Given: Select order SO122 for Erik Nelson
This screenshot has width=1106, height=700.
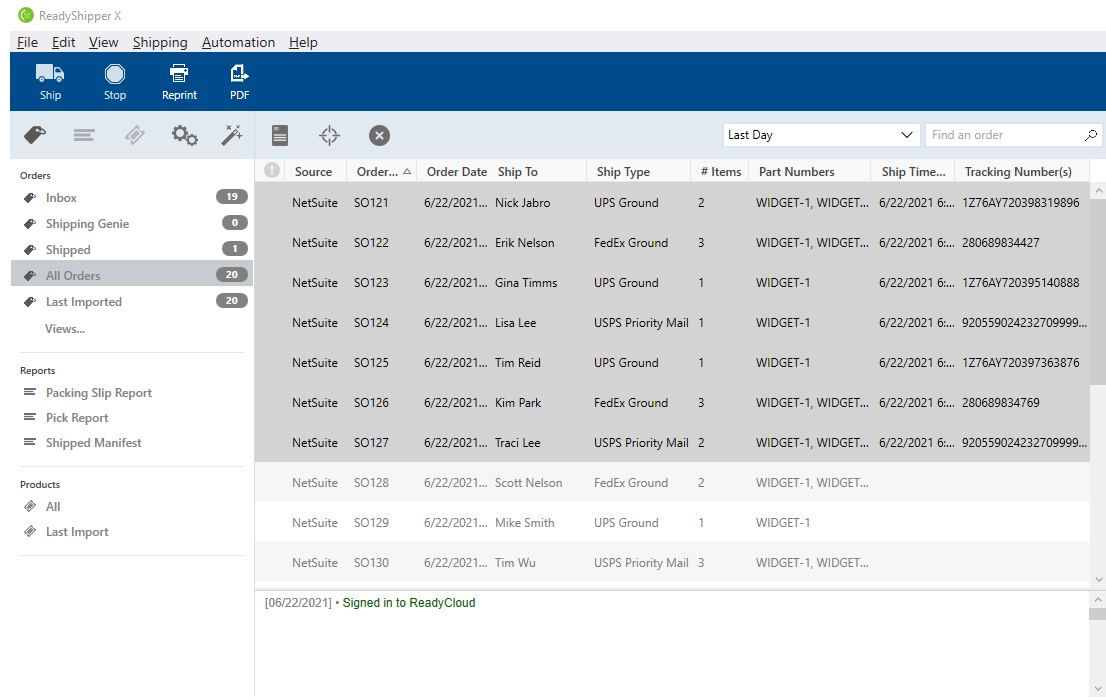Looking at the screenshot, I should click(672, 242).
